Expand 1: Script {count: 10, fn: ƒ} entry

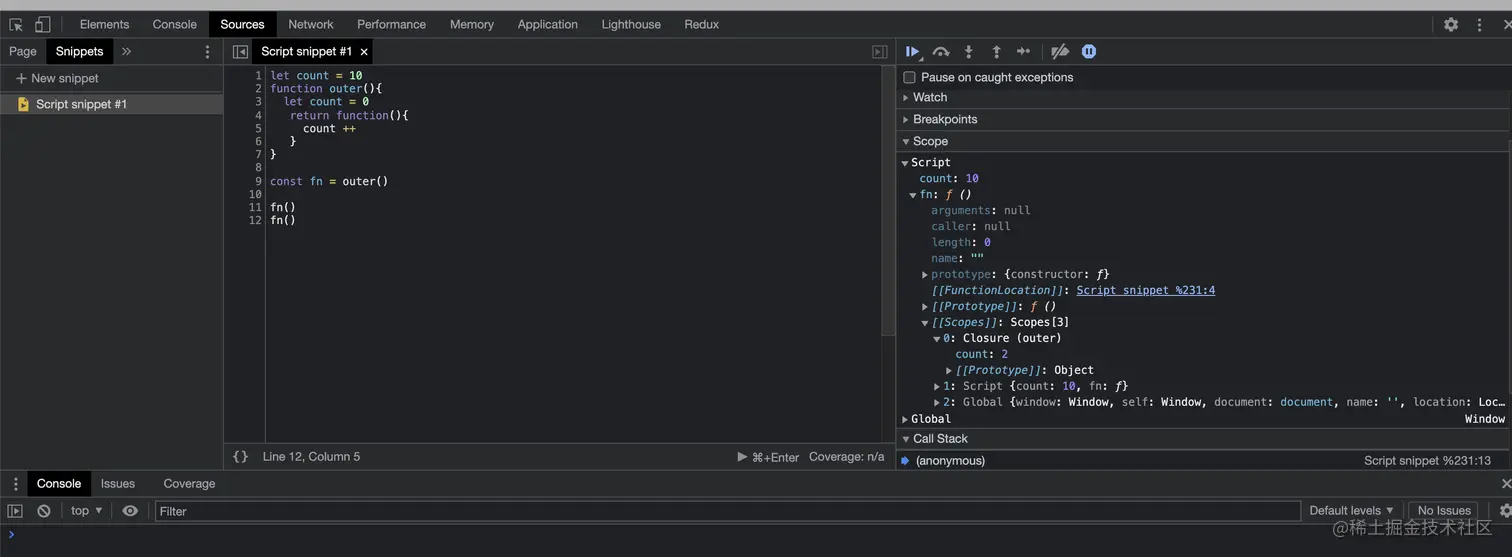coord(937,387)
